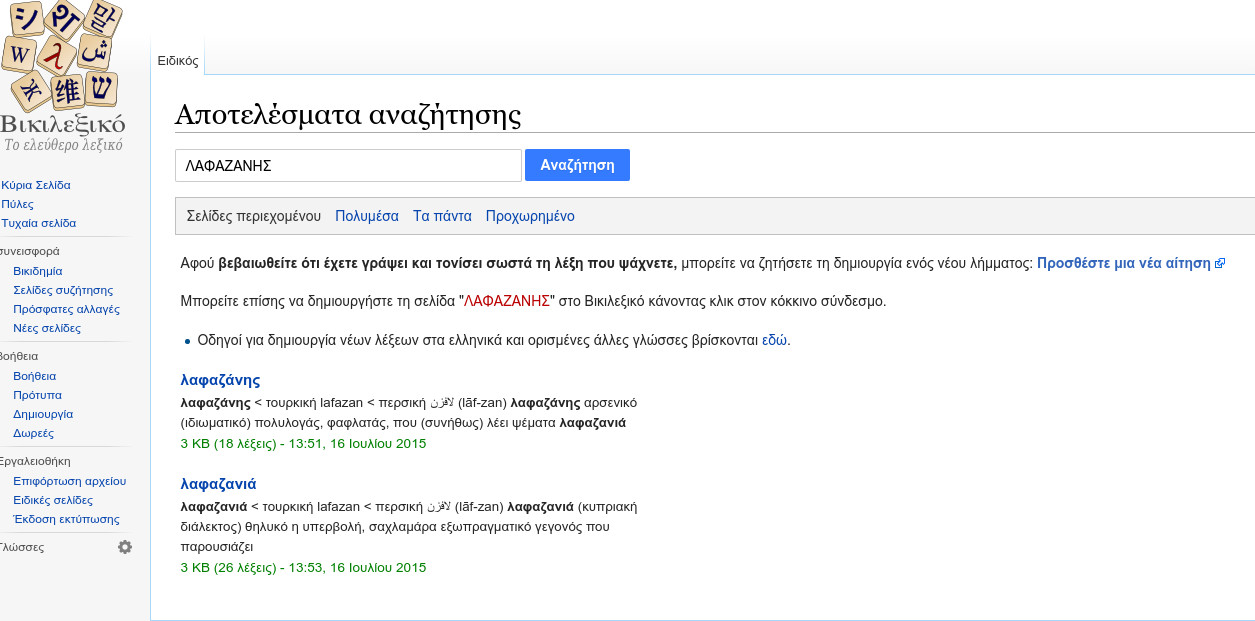This screenshot has height=621, width=1255.
Task: Open Ειδικές σελίδες in sidebar
Action: point(53,500)
